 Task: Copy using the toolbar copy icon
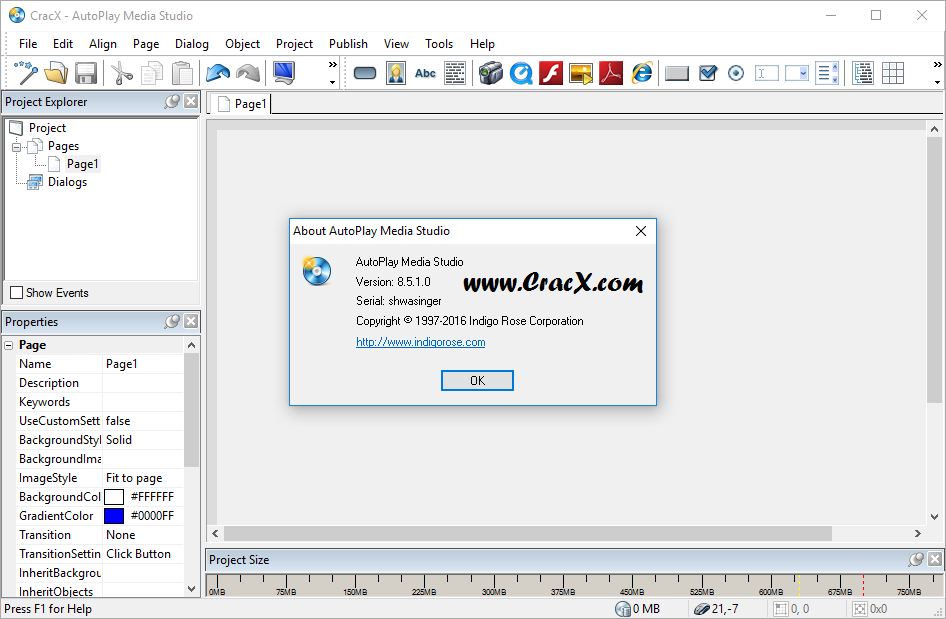point(152,73)
